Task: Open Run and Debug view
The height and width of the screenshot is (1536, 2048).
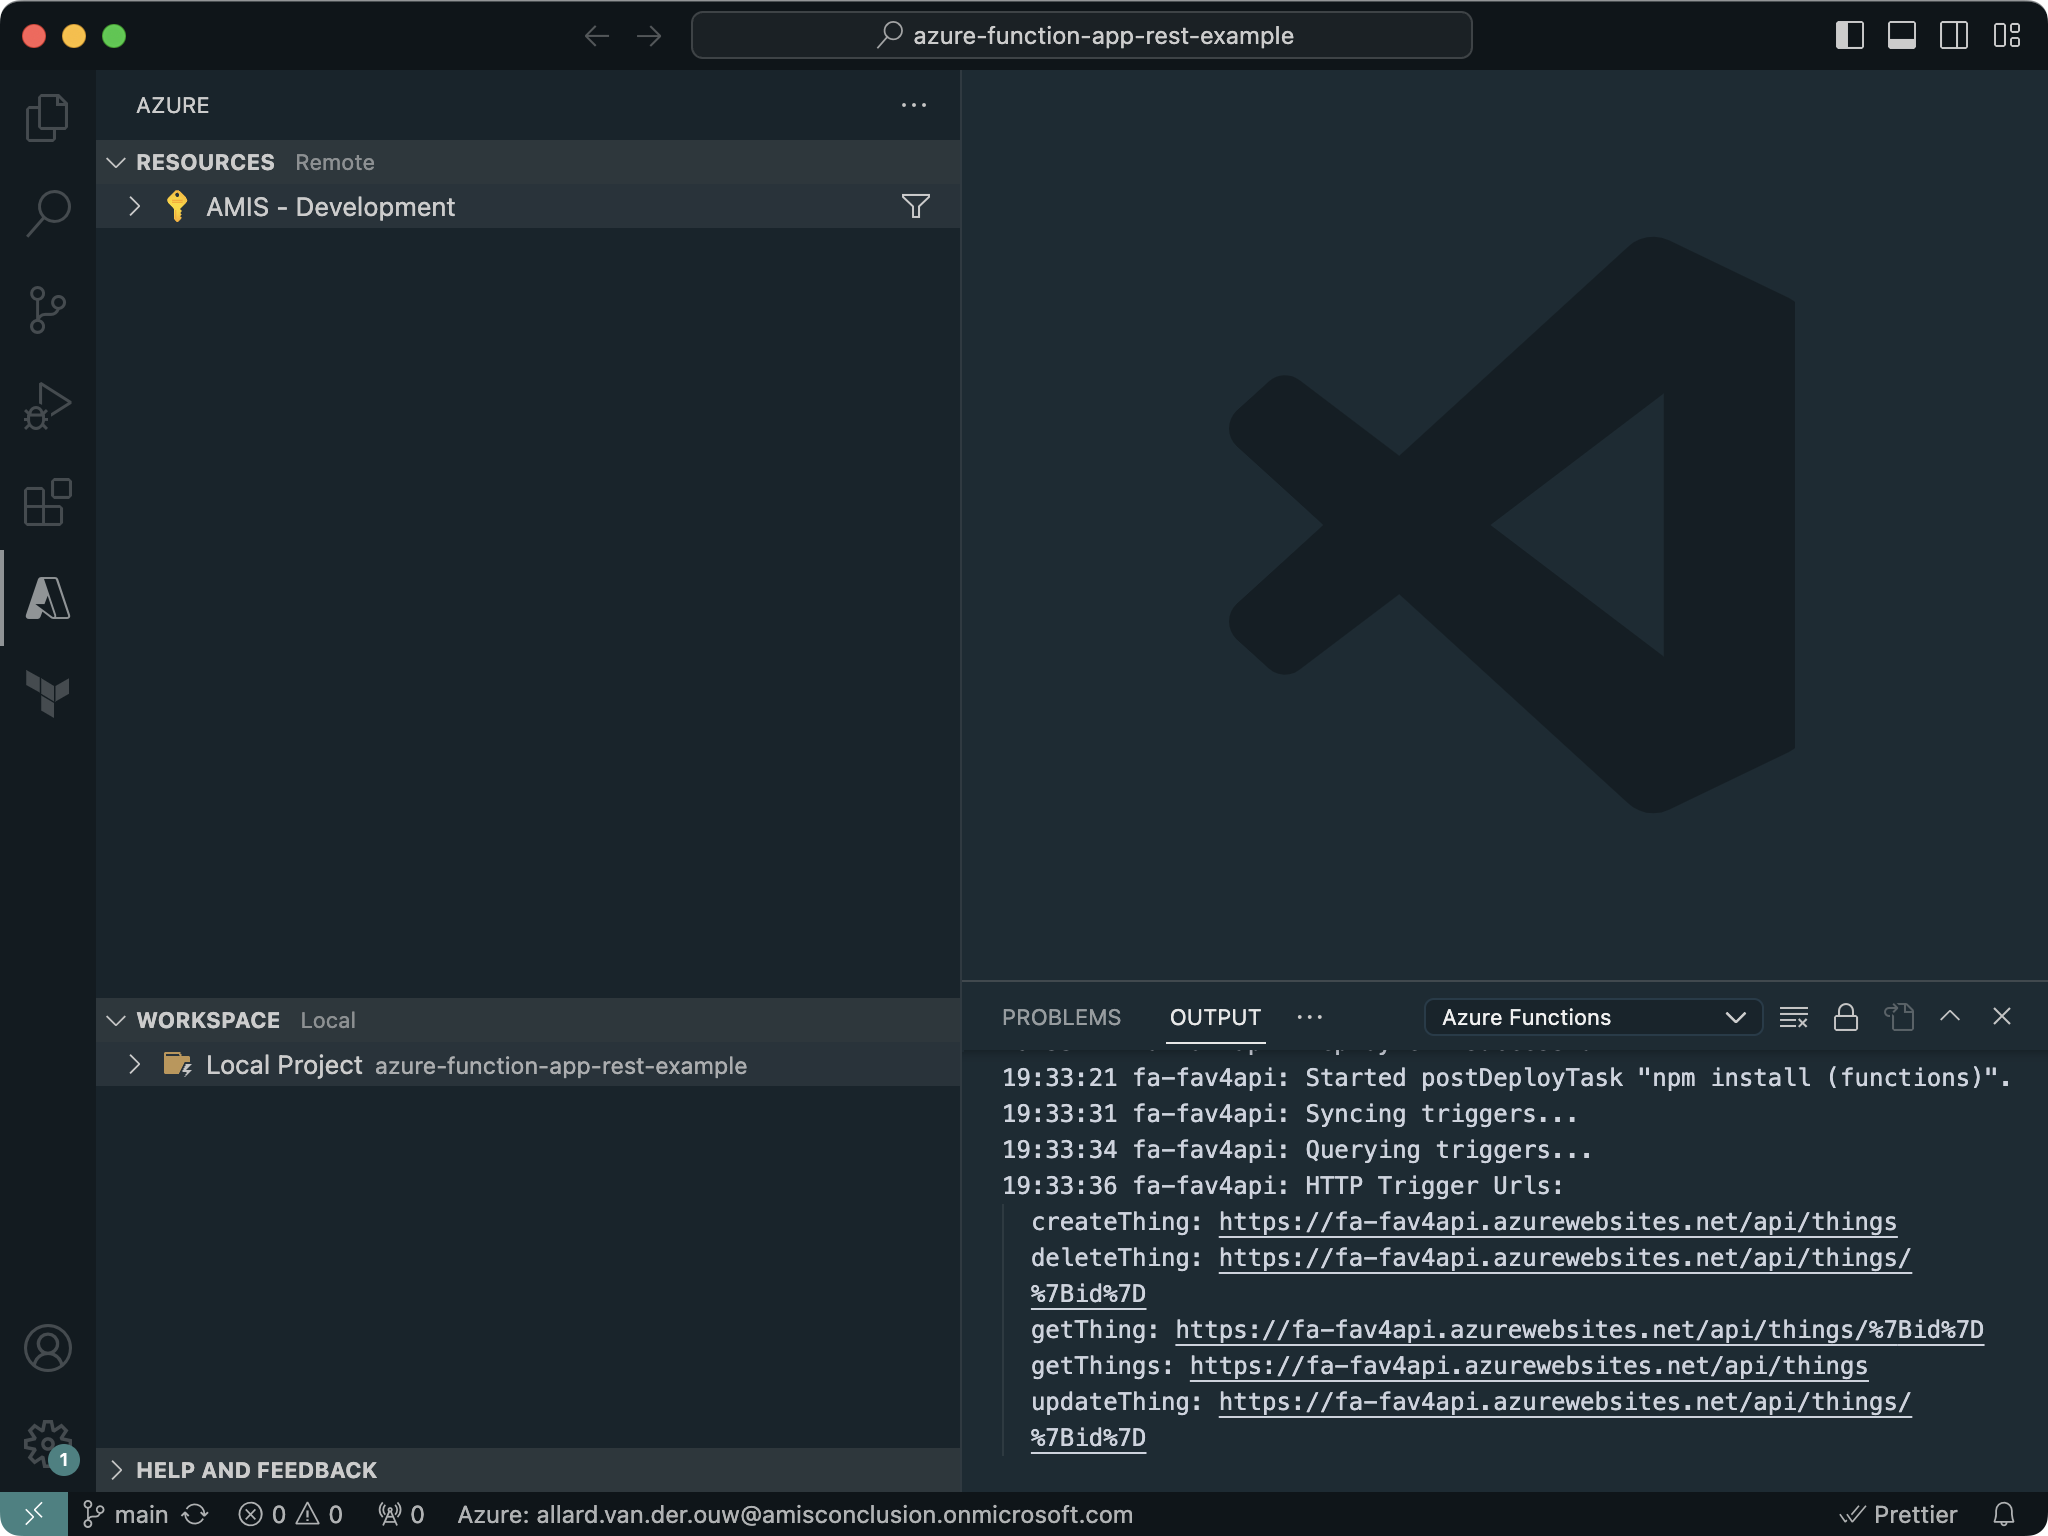Action: pyautogui.click(x=47, y=405)
